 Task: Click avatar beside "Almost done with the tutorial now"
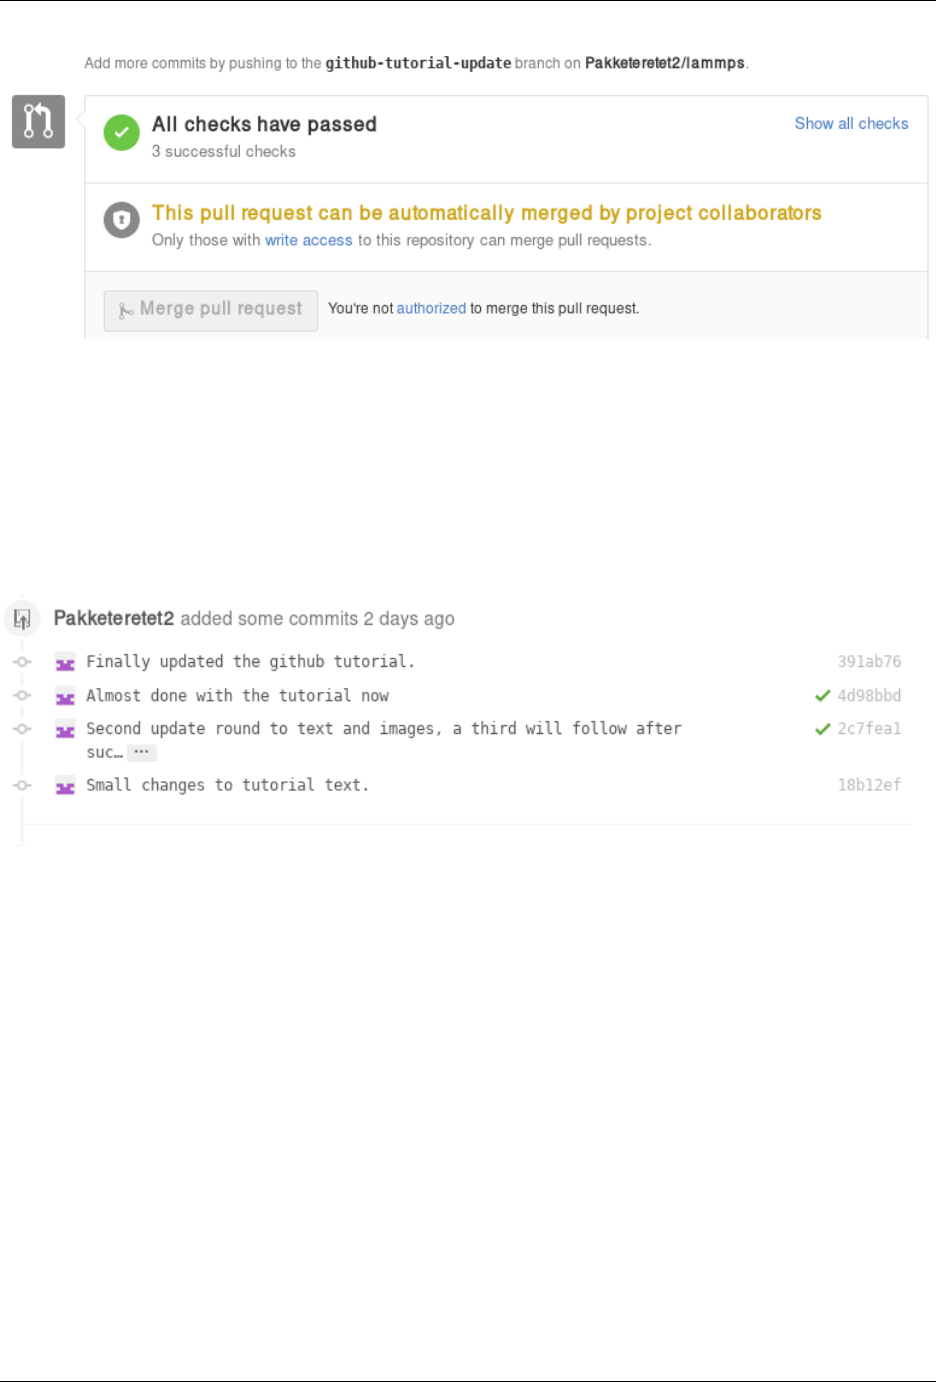point(65,697)
